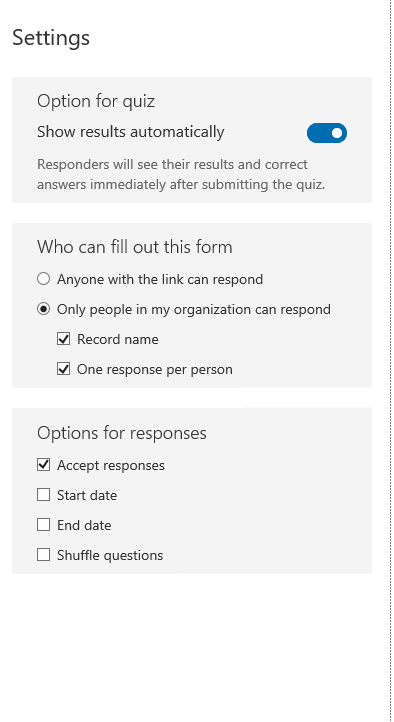
Task: Enable the End date checkbox
Action: [43, 525]
